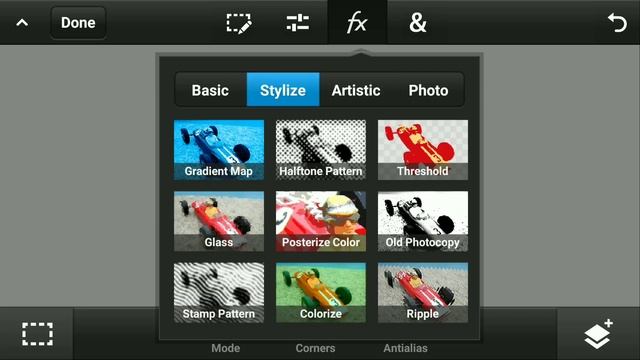Open the selection edit tool icon
The height and width of the screenshot is (360, 640).
click(239, 23)
